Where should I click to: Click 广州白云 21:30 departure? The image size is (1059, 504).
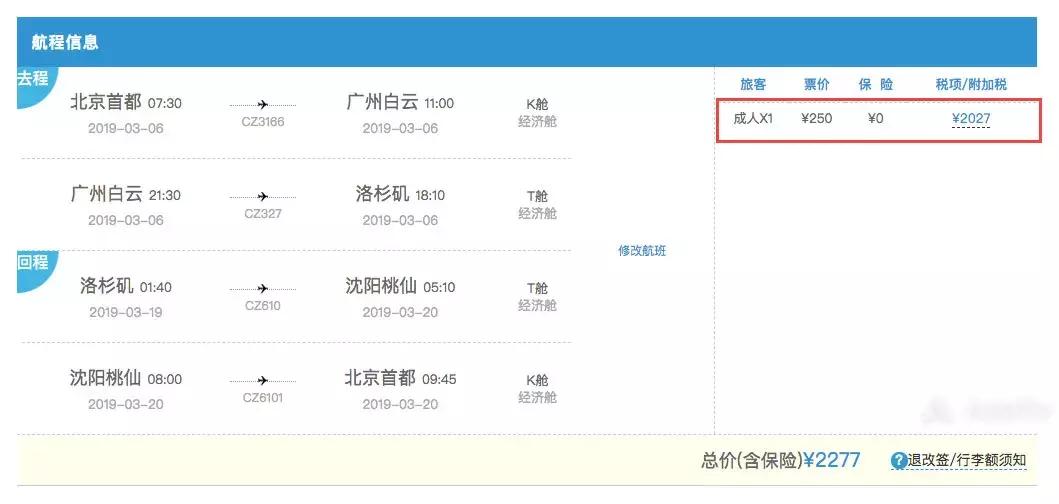126,195
